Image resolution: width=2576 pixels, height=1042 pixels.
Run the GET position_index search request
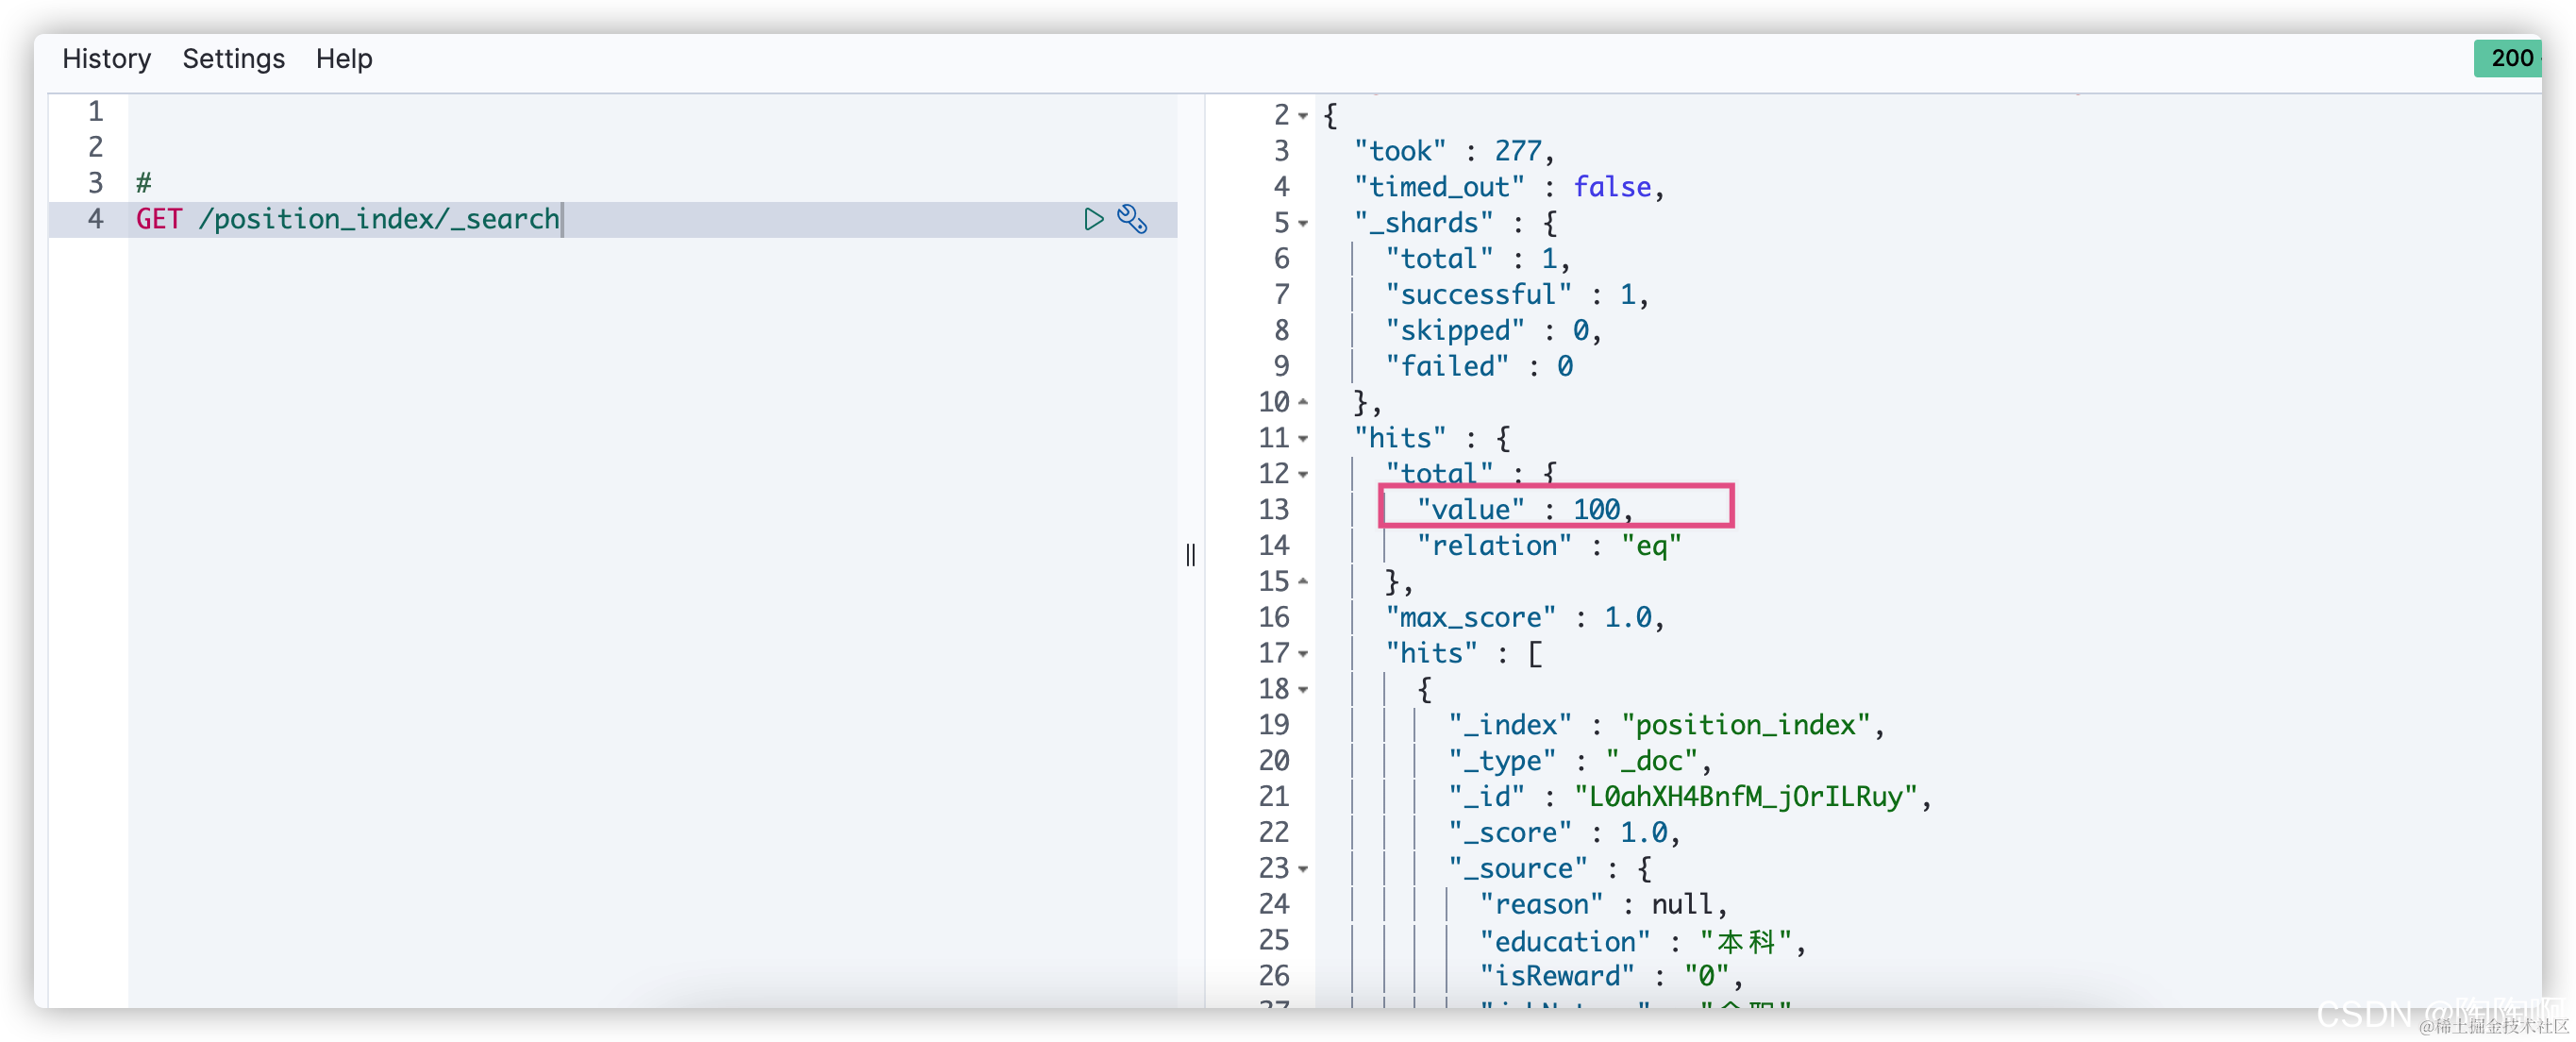(x=1093, y=219)
